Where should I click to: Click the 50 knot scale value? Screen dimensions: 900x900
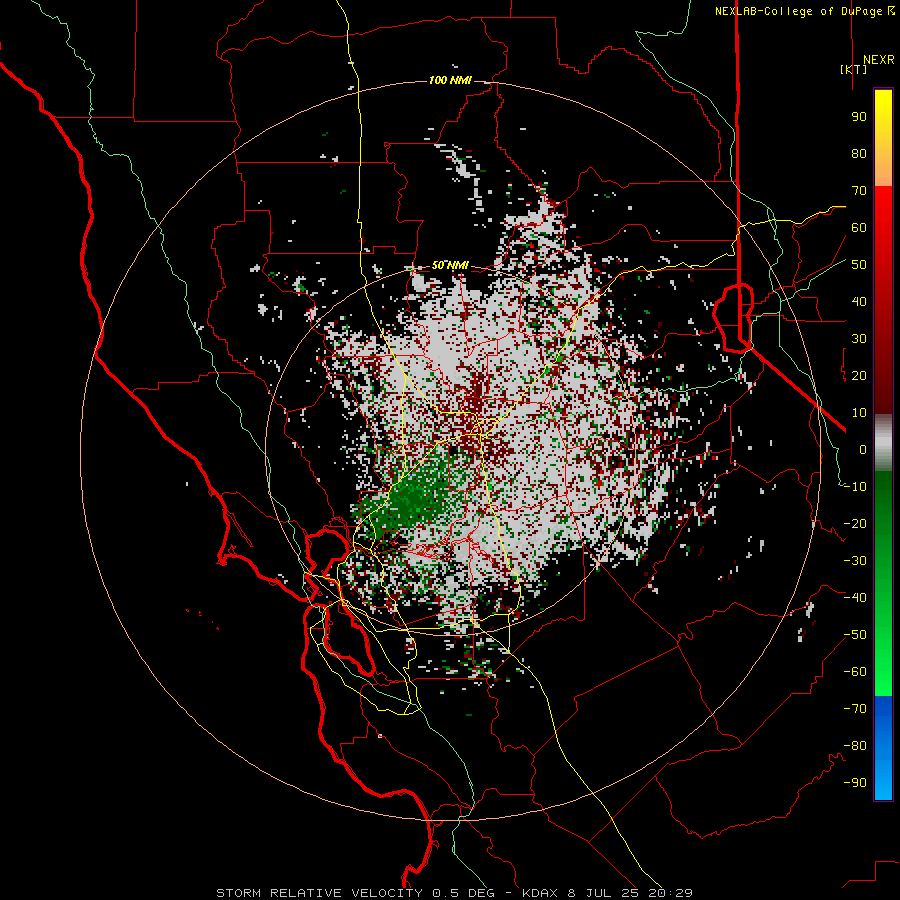(859, 265)
